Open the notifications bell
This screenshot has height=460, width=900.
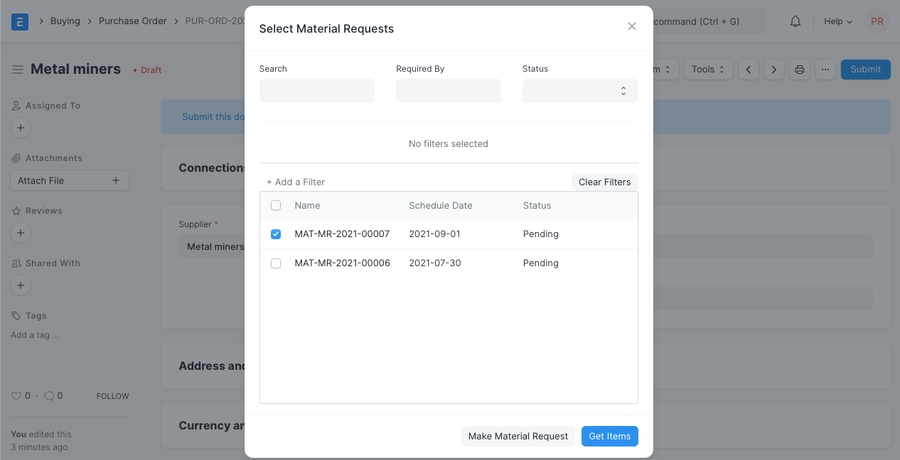pos(796,21)
